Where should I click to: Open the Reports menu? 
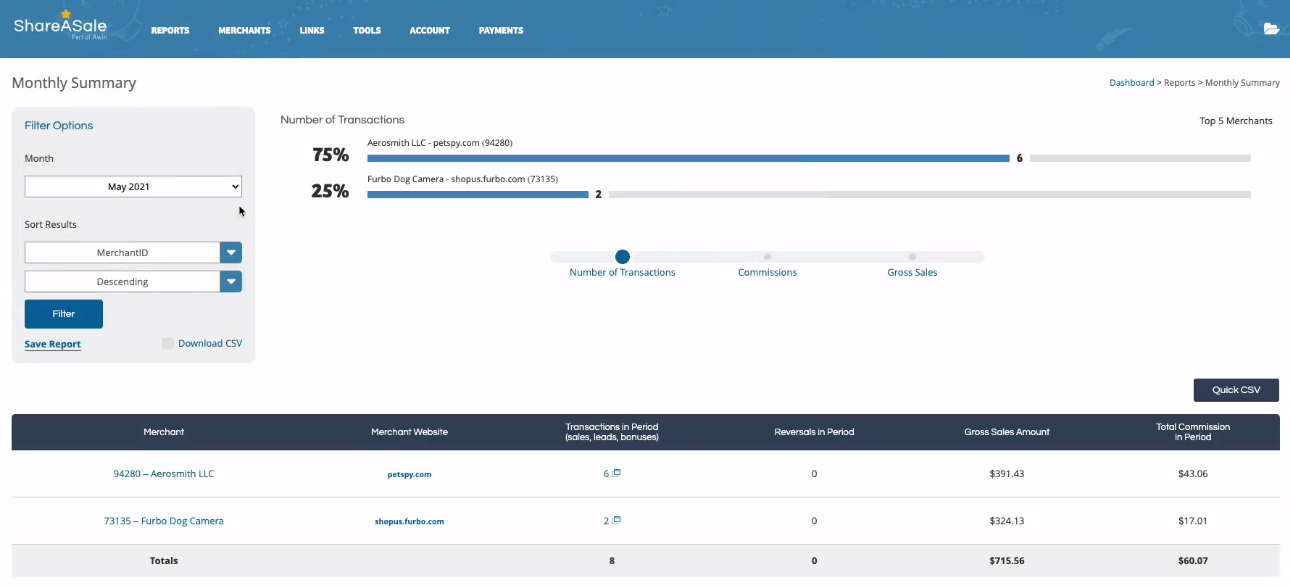(170, 31)
